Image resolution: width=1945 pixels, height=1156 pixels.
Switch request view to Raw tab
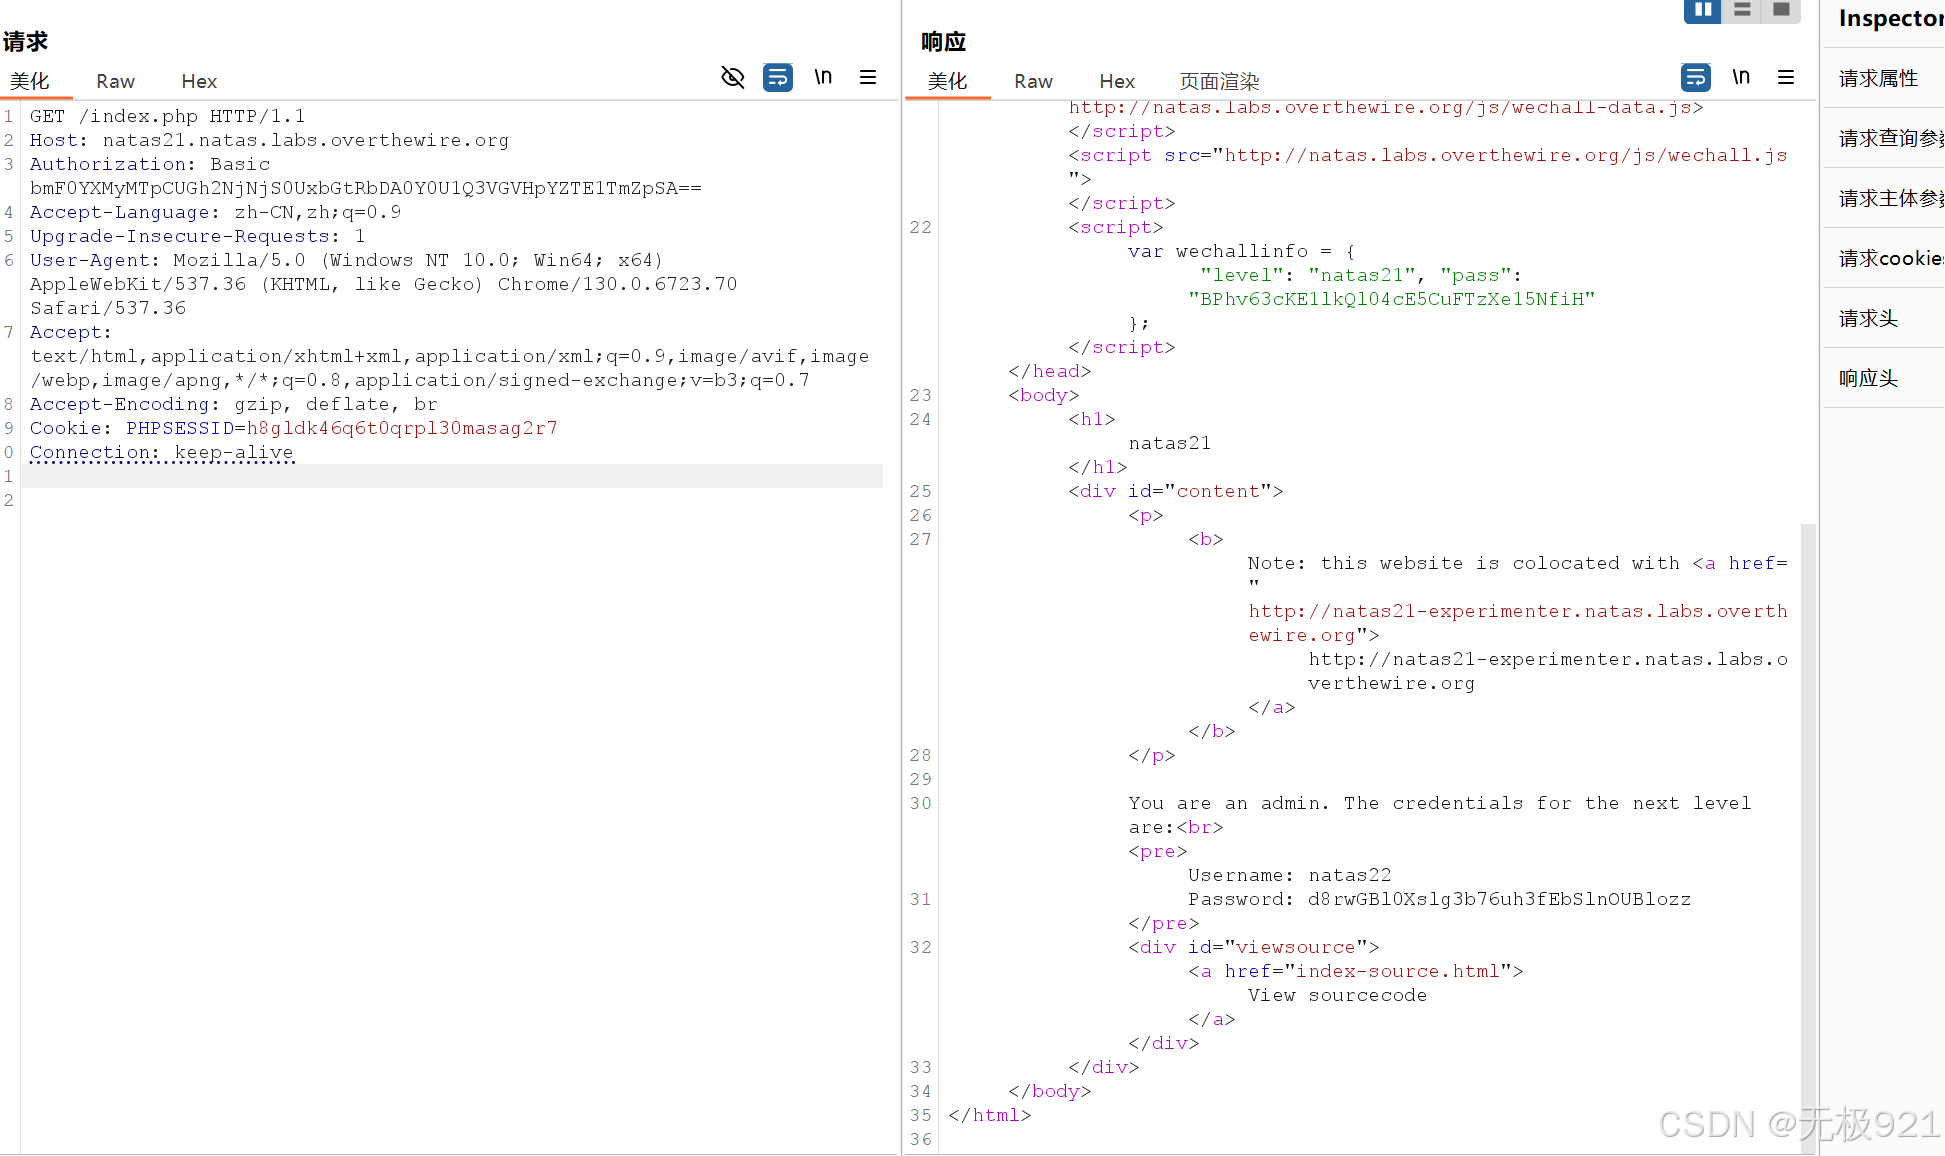(115, 81)
